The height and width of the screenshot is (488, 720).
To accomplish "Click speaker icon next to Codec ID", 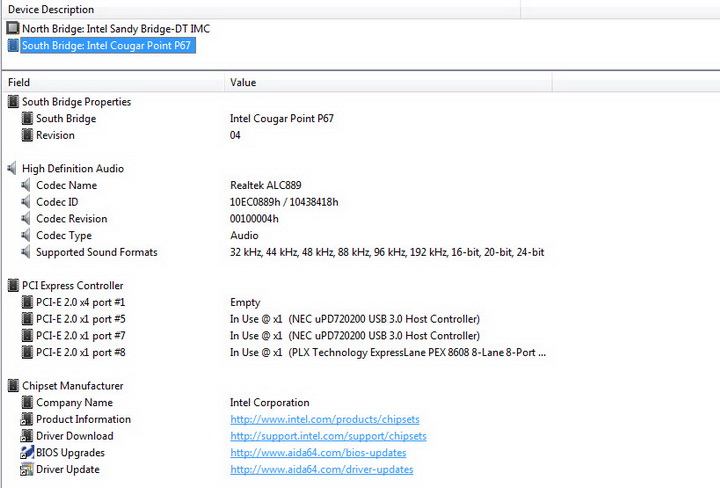I will (26, 202).
